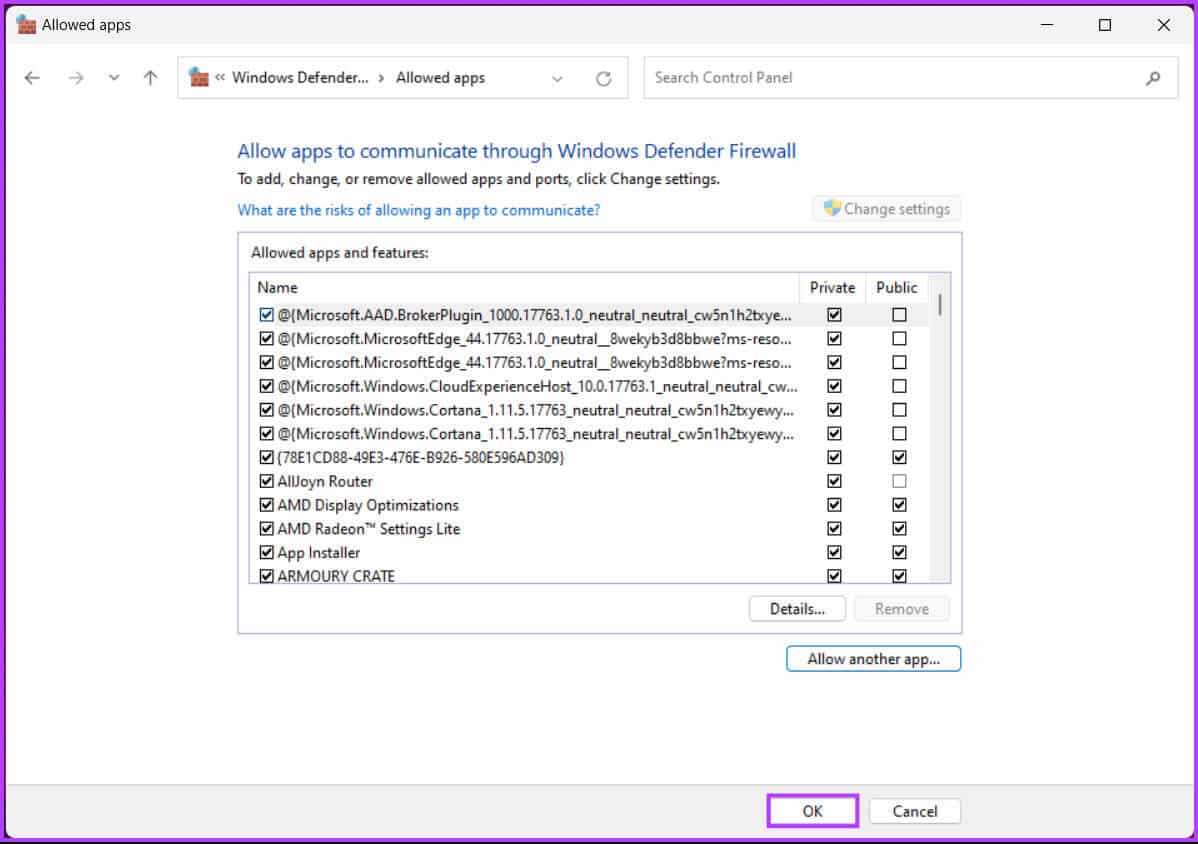1198x844 pixels.
Task: Toggle AMD Display Optimizations name checkbox
Action: (x=266, y=505)
